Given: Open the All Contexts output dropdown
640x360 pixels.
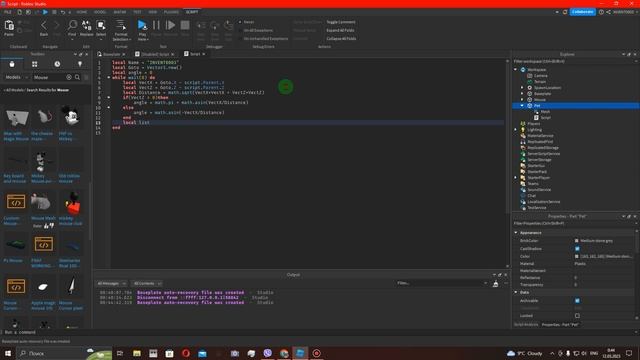Looking at the screenshot, I should (147, 284).
